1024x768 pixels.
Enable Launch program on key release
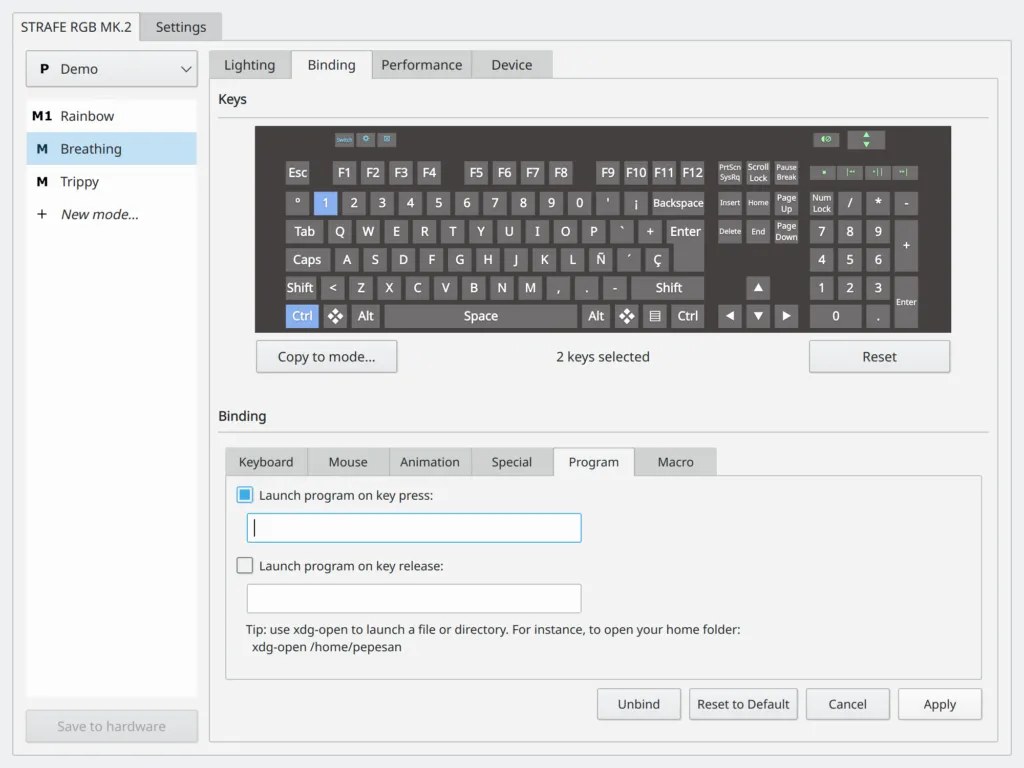[x=245, y=566]
